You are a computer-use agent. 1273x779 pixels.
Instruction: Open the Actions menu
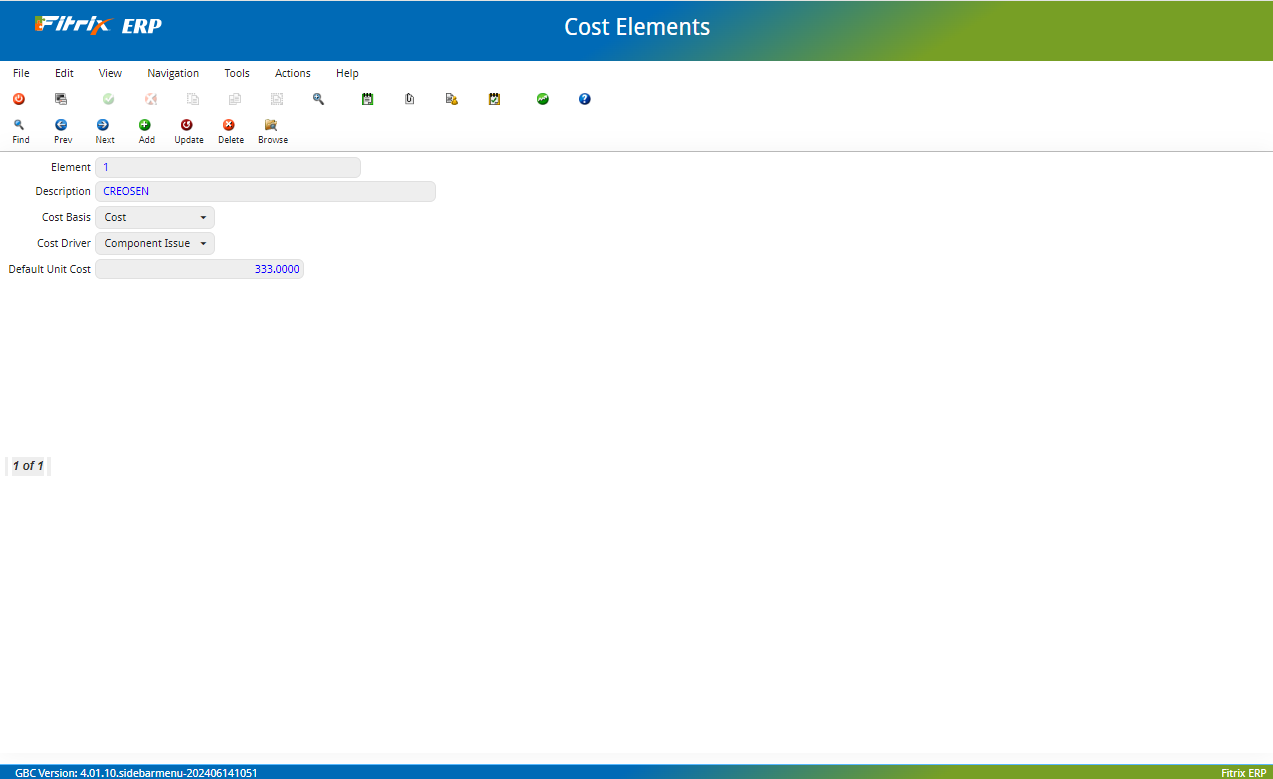coord(292,73)
